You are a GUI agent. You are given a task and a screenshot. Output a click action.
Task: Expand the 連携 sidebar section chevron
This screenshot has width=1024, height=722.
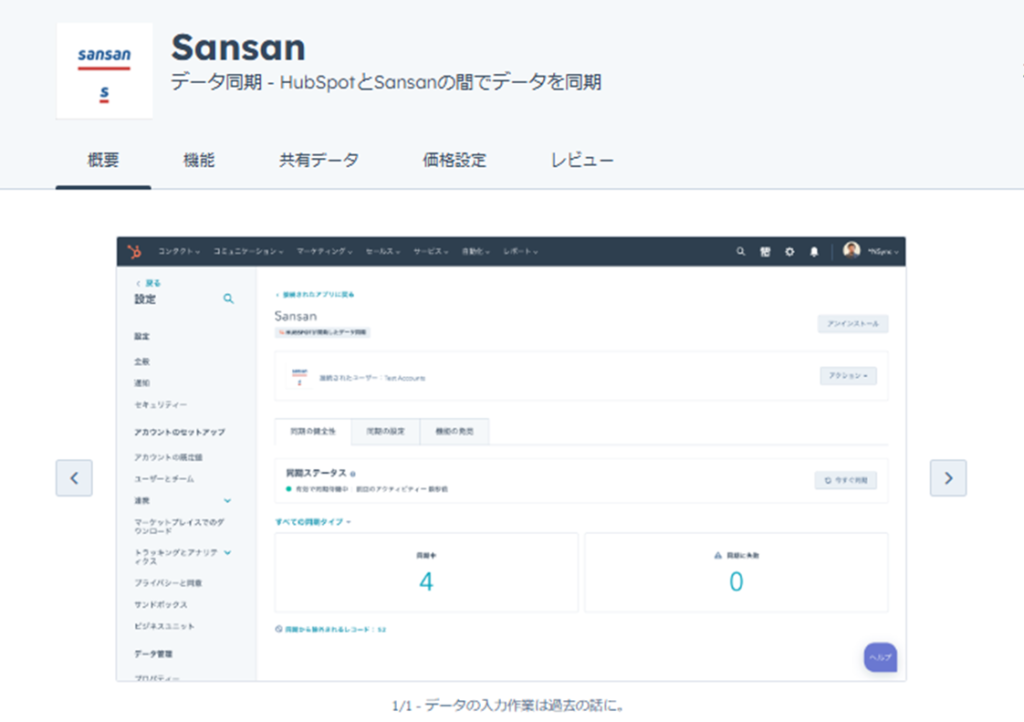pyautogui.click(x=227, y=501)
